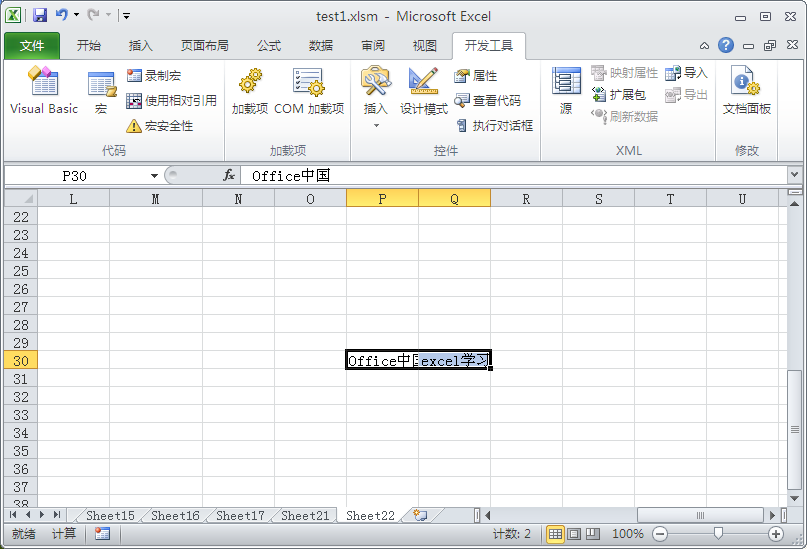Insert a new worksheet tab icon
This screenshot has width=807, height=549.
click(x=420, y=516)
